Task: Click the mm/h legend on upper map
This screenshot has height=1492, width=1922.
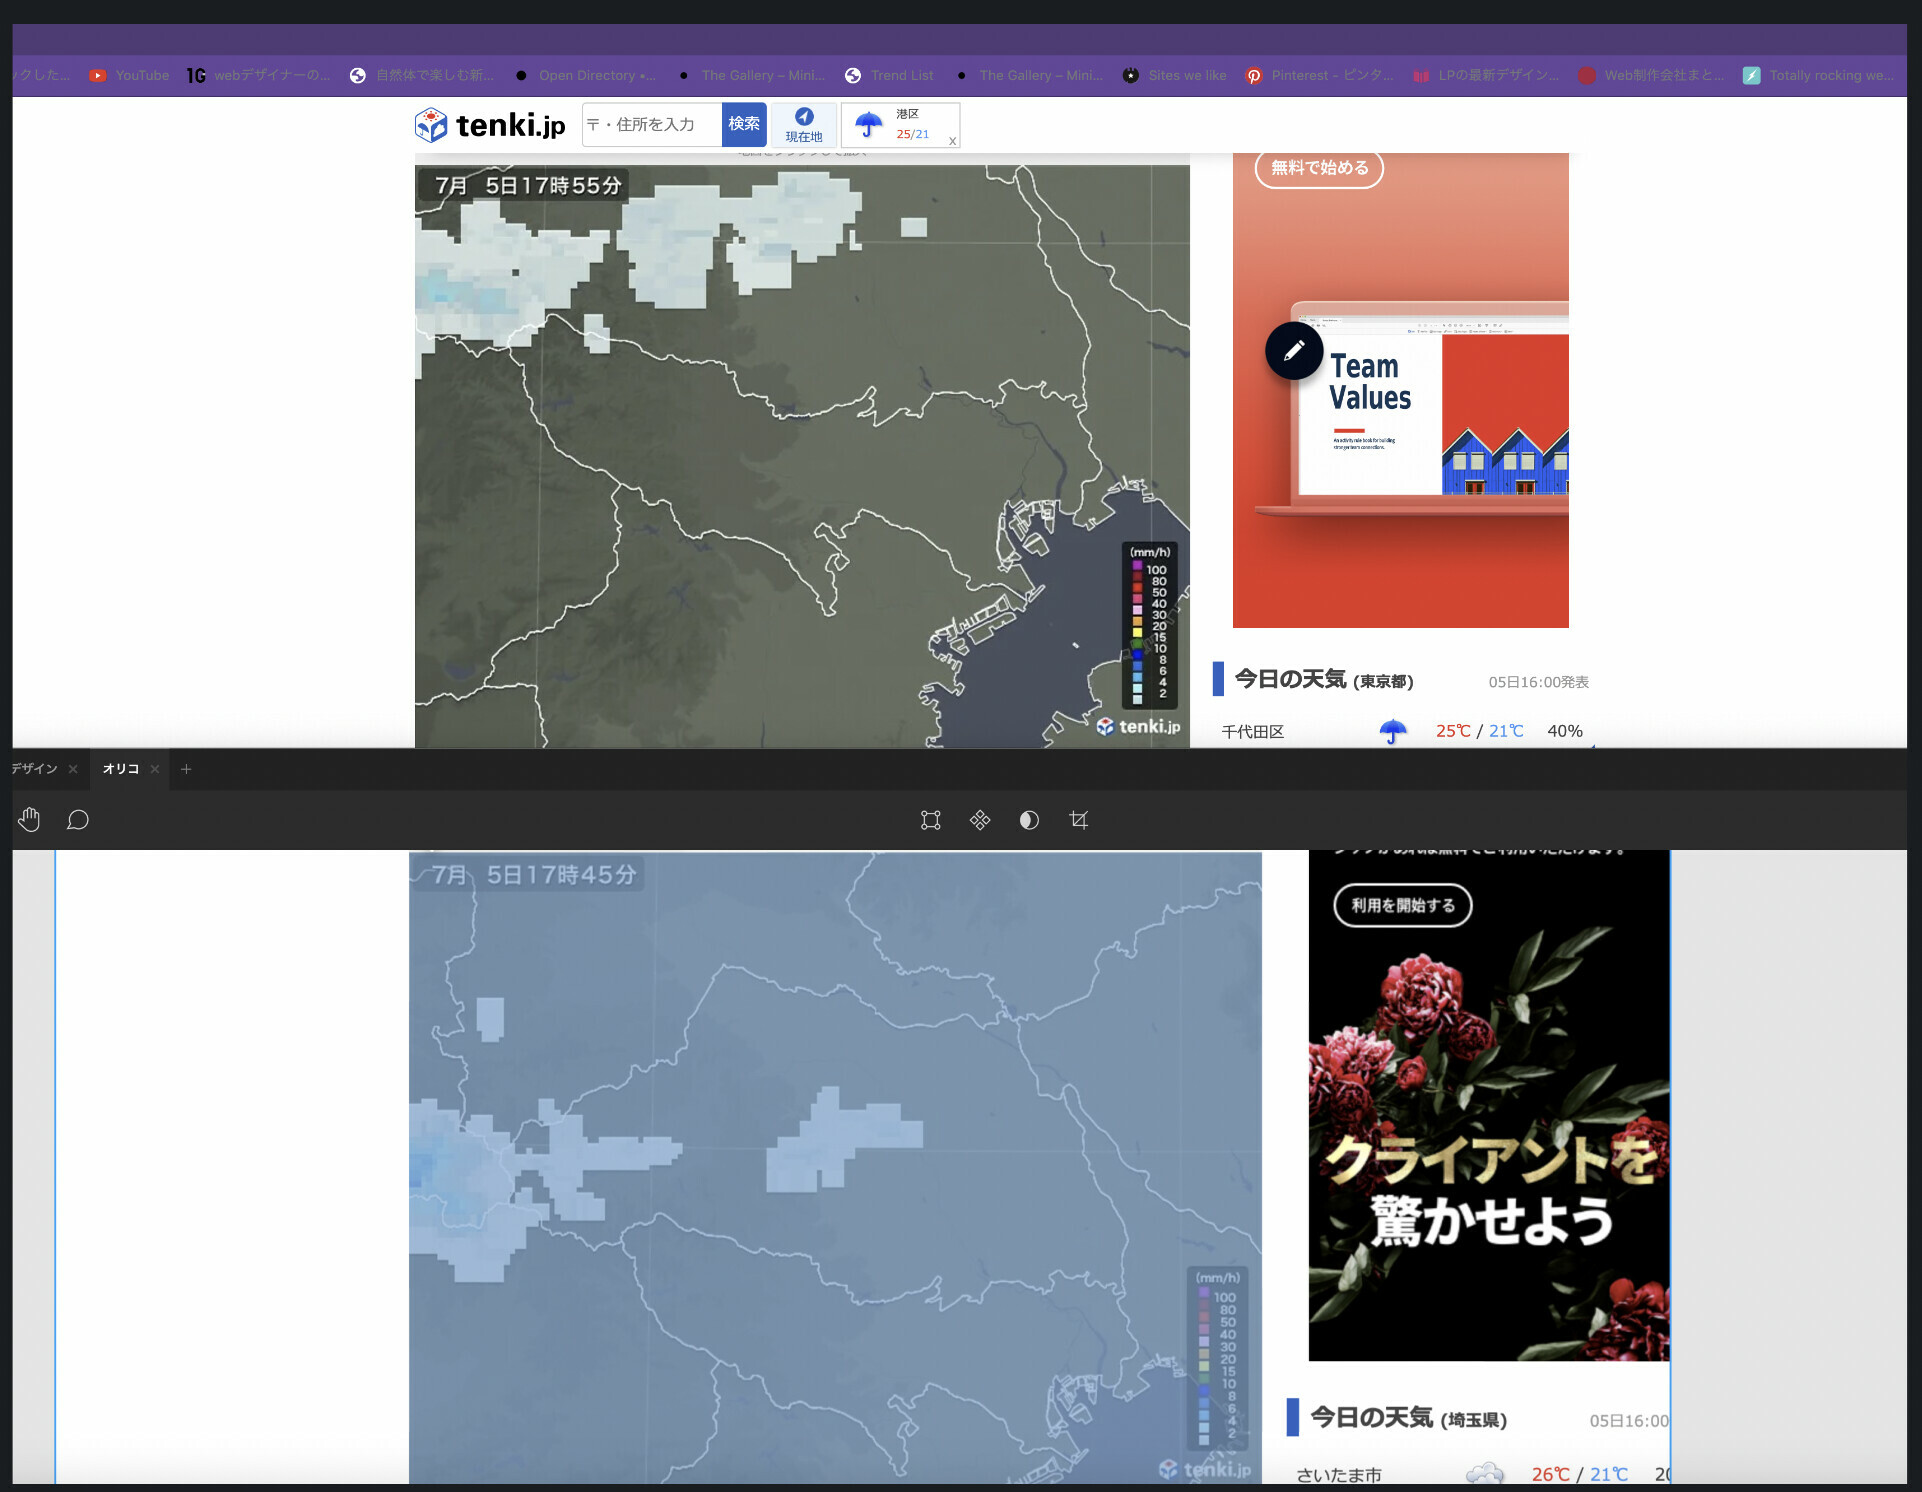Action: pos(1150,626)
